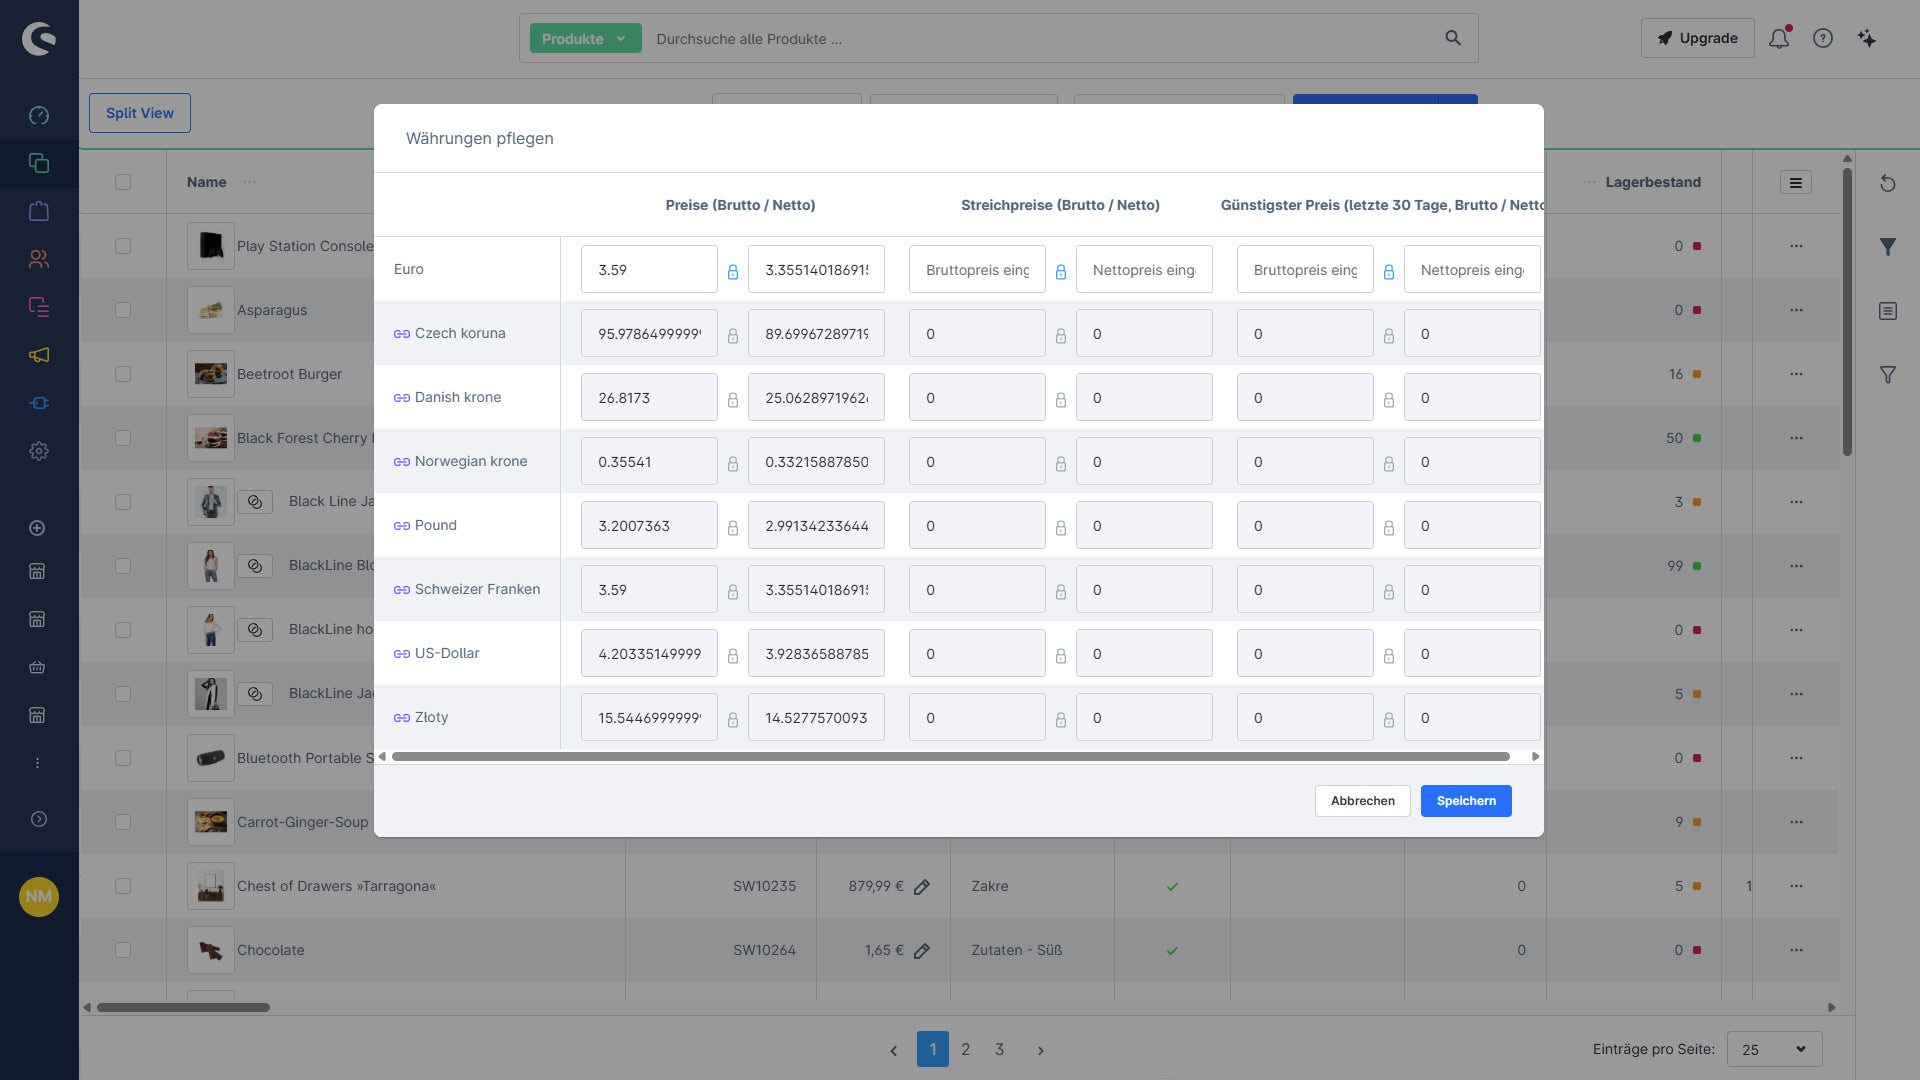Open the content icon in sidebar
This screenshot has height=1080, width=1920.
coord(39,307)
